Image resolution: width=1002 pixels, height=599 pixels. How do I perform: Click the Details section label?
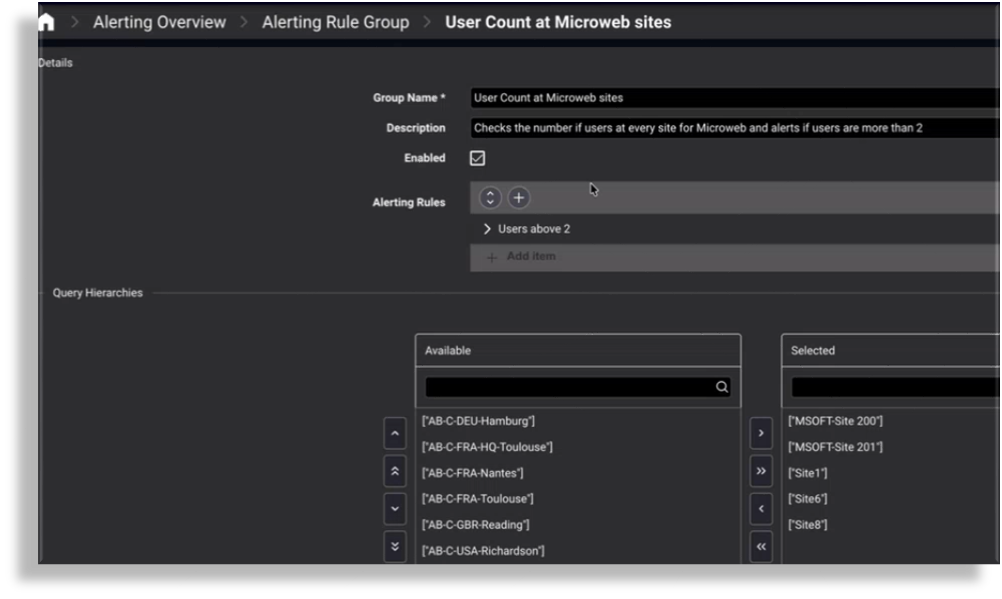click(x=55, y=63)
